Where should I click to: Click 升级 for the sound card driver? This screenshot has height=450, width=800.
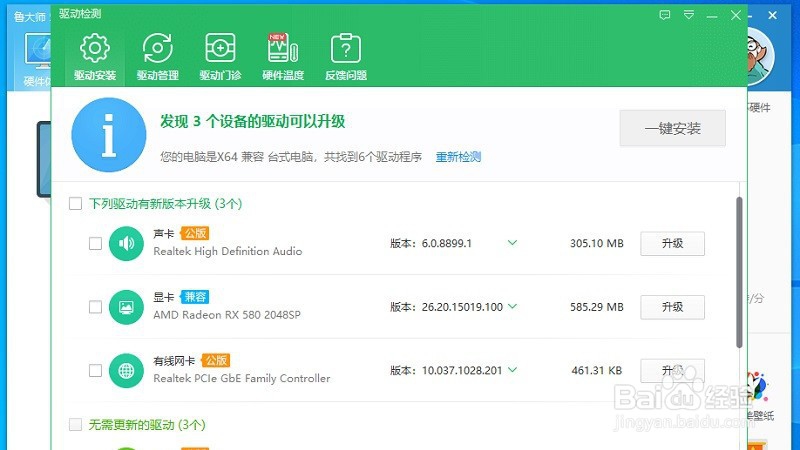[x=672, y=243]
